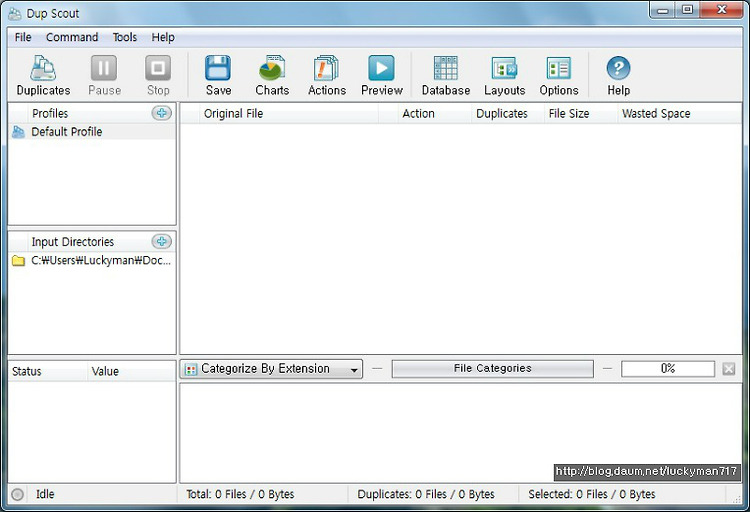Screen dimensions: 750x512
Task: Open the Options toolbar icon
Action: [x=559, y=68]
